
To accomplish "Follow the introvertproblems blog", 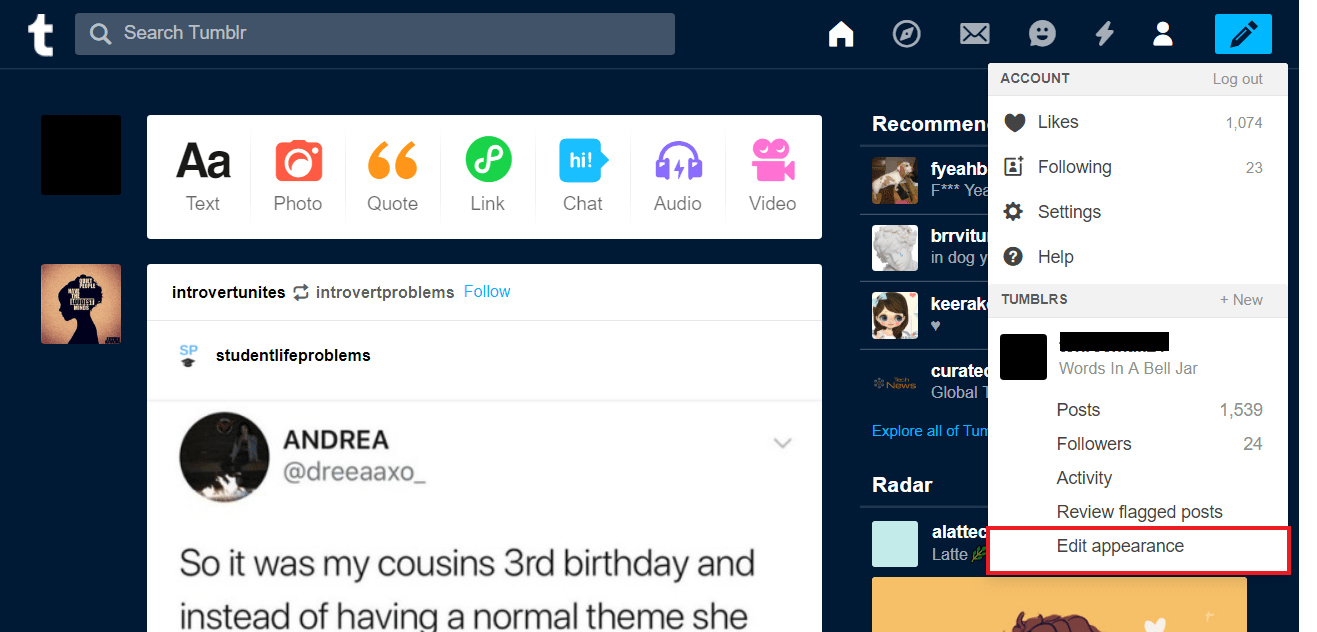I will click(x=487, y=291).
